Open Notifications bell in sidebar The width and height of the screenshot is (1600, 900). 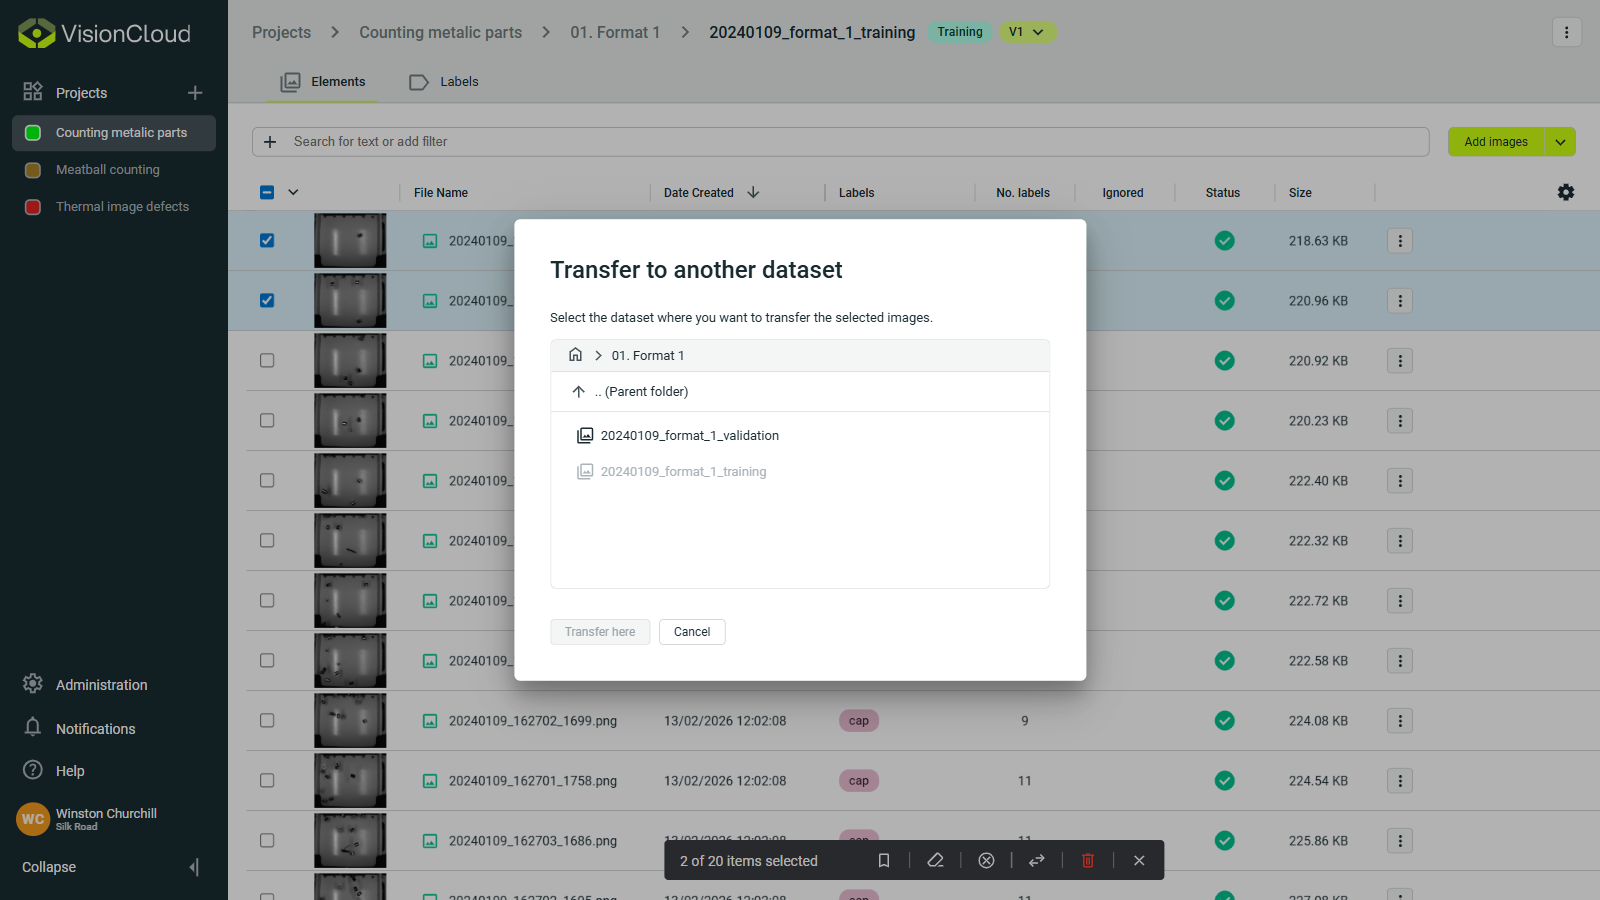[33, 728]
